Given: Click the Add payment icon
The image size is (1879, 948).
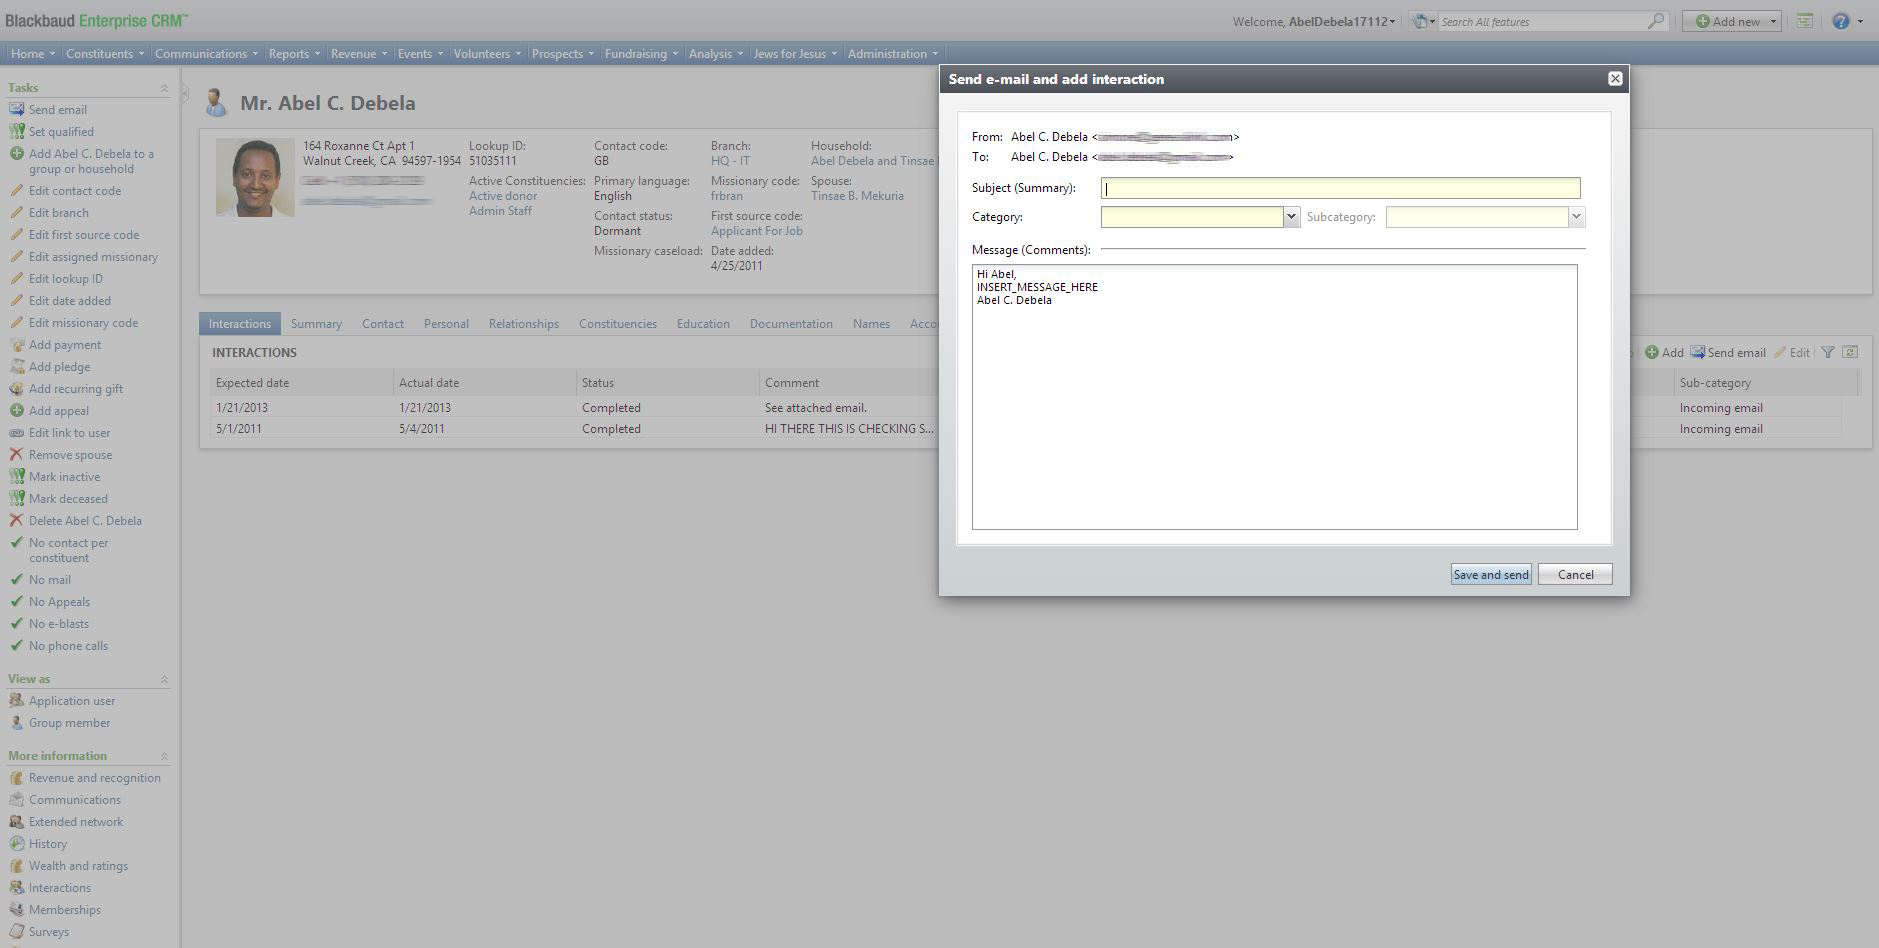Looking at the screenshot, I should click(x=16, y=345).
